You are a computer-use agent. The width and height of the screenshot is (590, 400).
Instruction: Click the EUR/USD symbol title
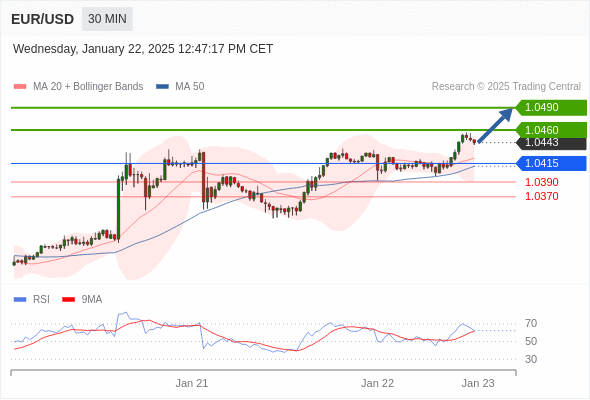click(x=43, y=19)
